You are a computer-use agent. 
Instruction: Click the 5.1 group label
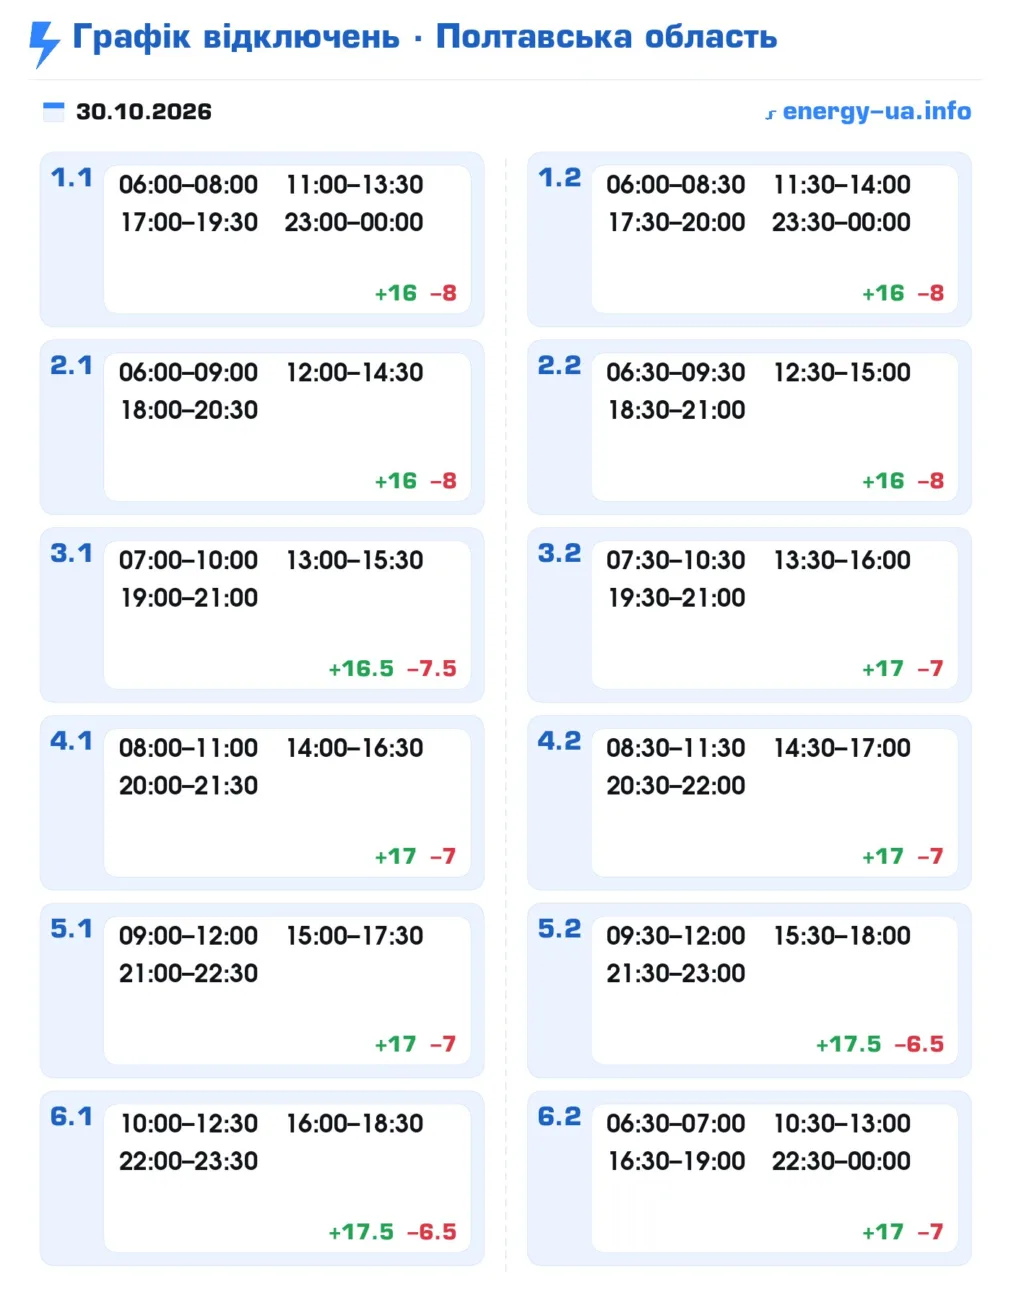coord(71,929)
